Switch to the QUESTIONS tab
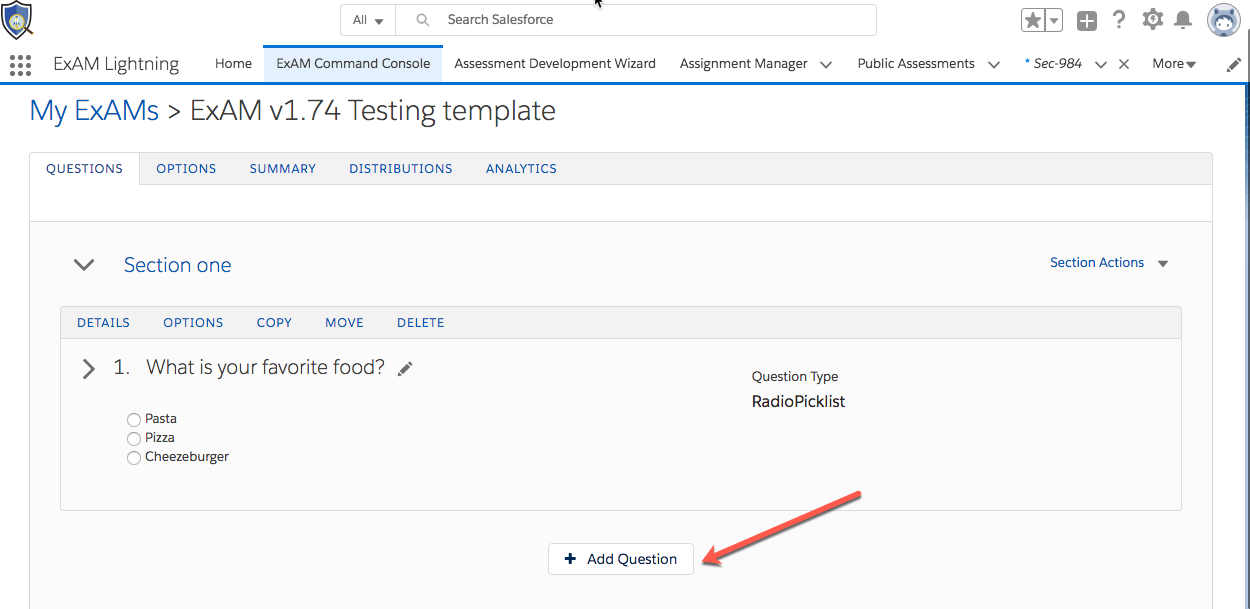This screenshot has height=609, width=1250. pyautogui.click(x=85, y=169)
